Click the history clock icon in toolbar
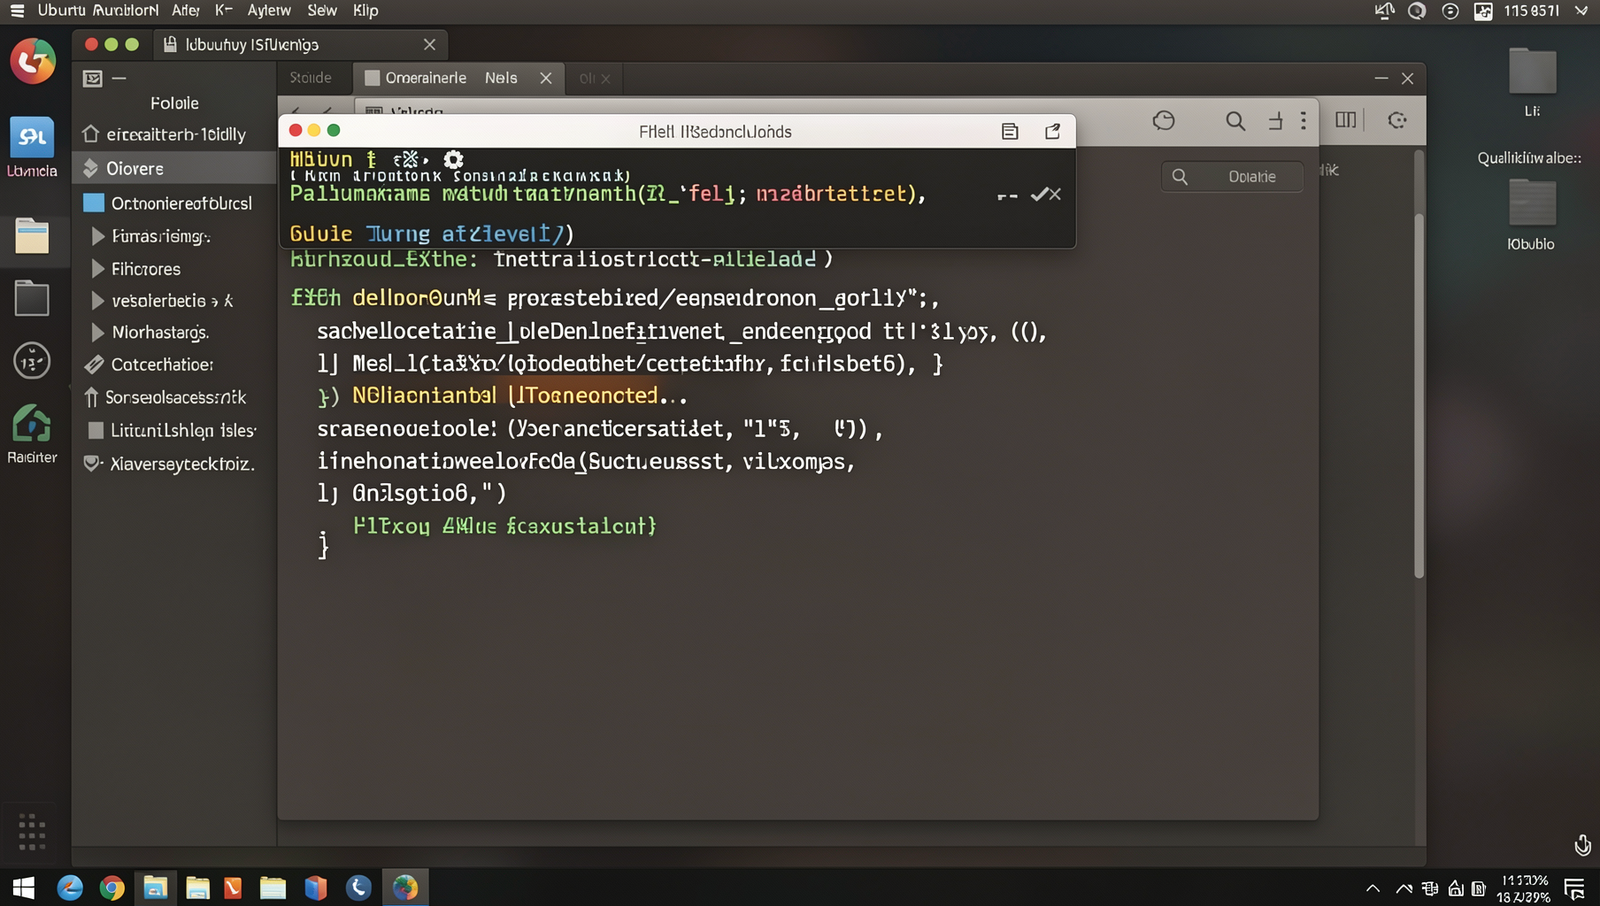Screen dimensions: 1600x906 pyautogui.click(x=1163, y=121)
